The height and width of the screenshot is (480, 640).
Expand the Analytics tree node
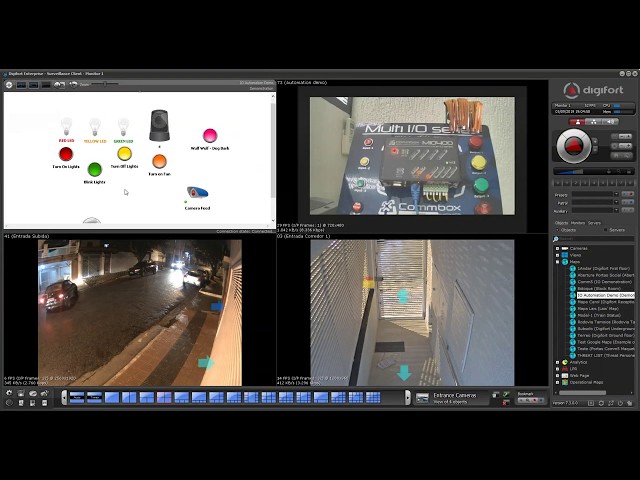(558, 362)
